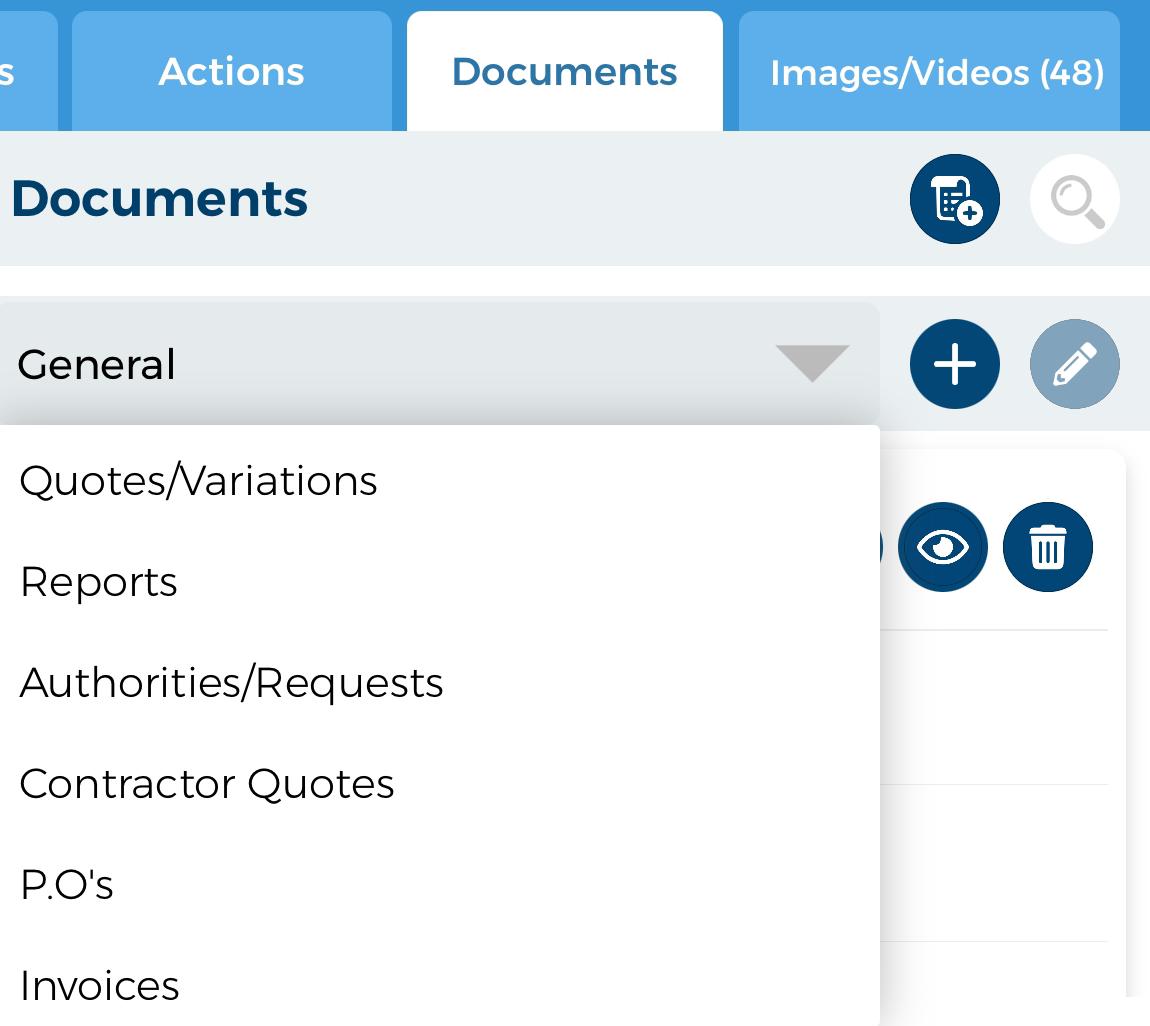The image size is (1150, 1026).
Task: Open the Images/Videos (48) tab
Action: coord(936,72)
